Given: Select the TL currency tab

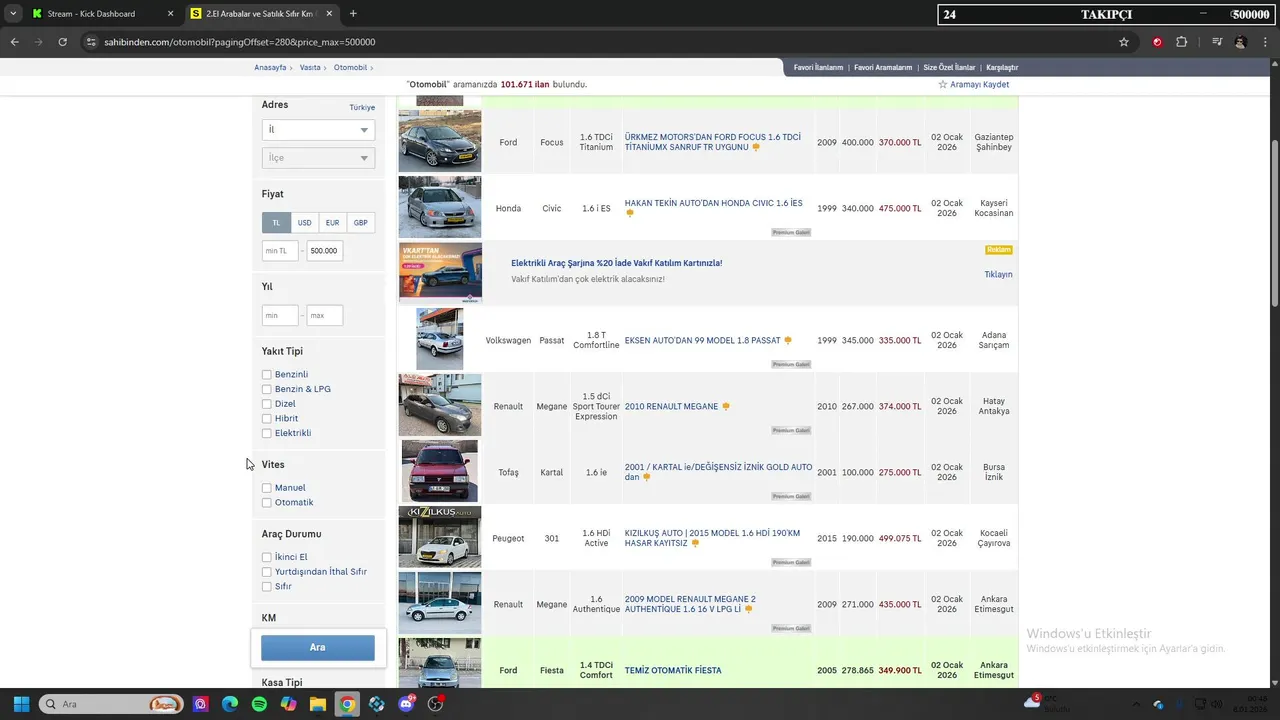Looking at the screenshot, I should tap(276, 223).
